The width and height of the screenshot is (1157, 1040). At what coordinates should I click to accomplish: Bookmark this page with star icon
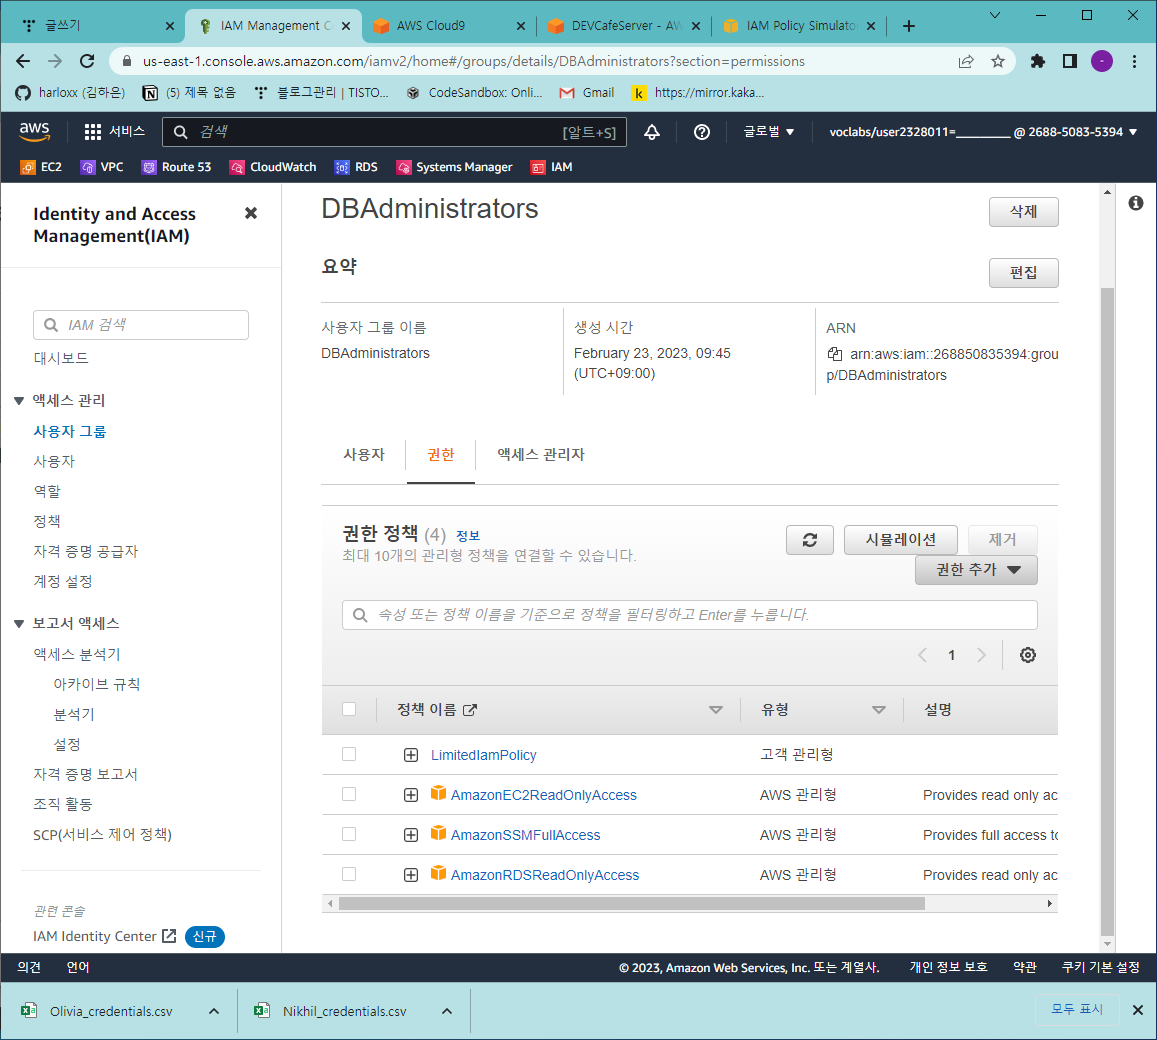[x=998, y=61]
